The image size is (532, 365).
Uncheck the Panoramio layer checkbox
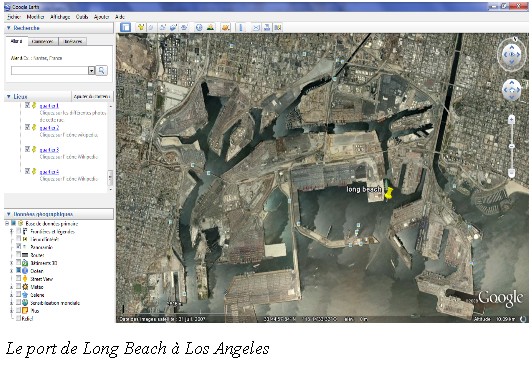click(19, 247)
